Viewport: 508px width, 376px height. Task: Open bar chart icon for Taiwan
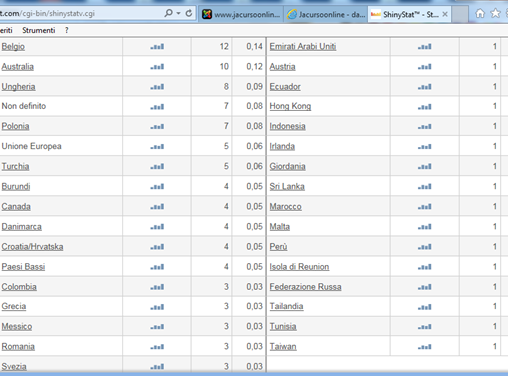tap(425, 347)
